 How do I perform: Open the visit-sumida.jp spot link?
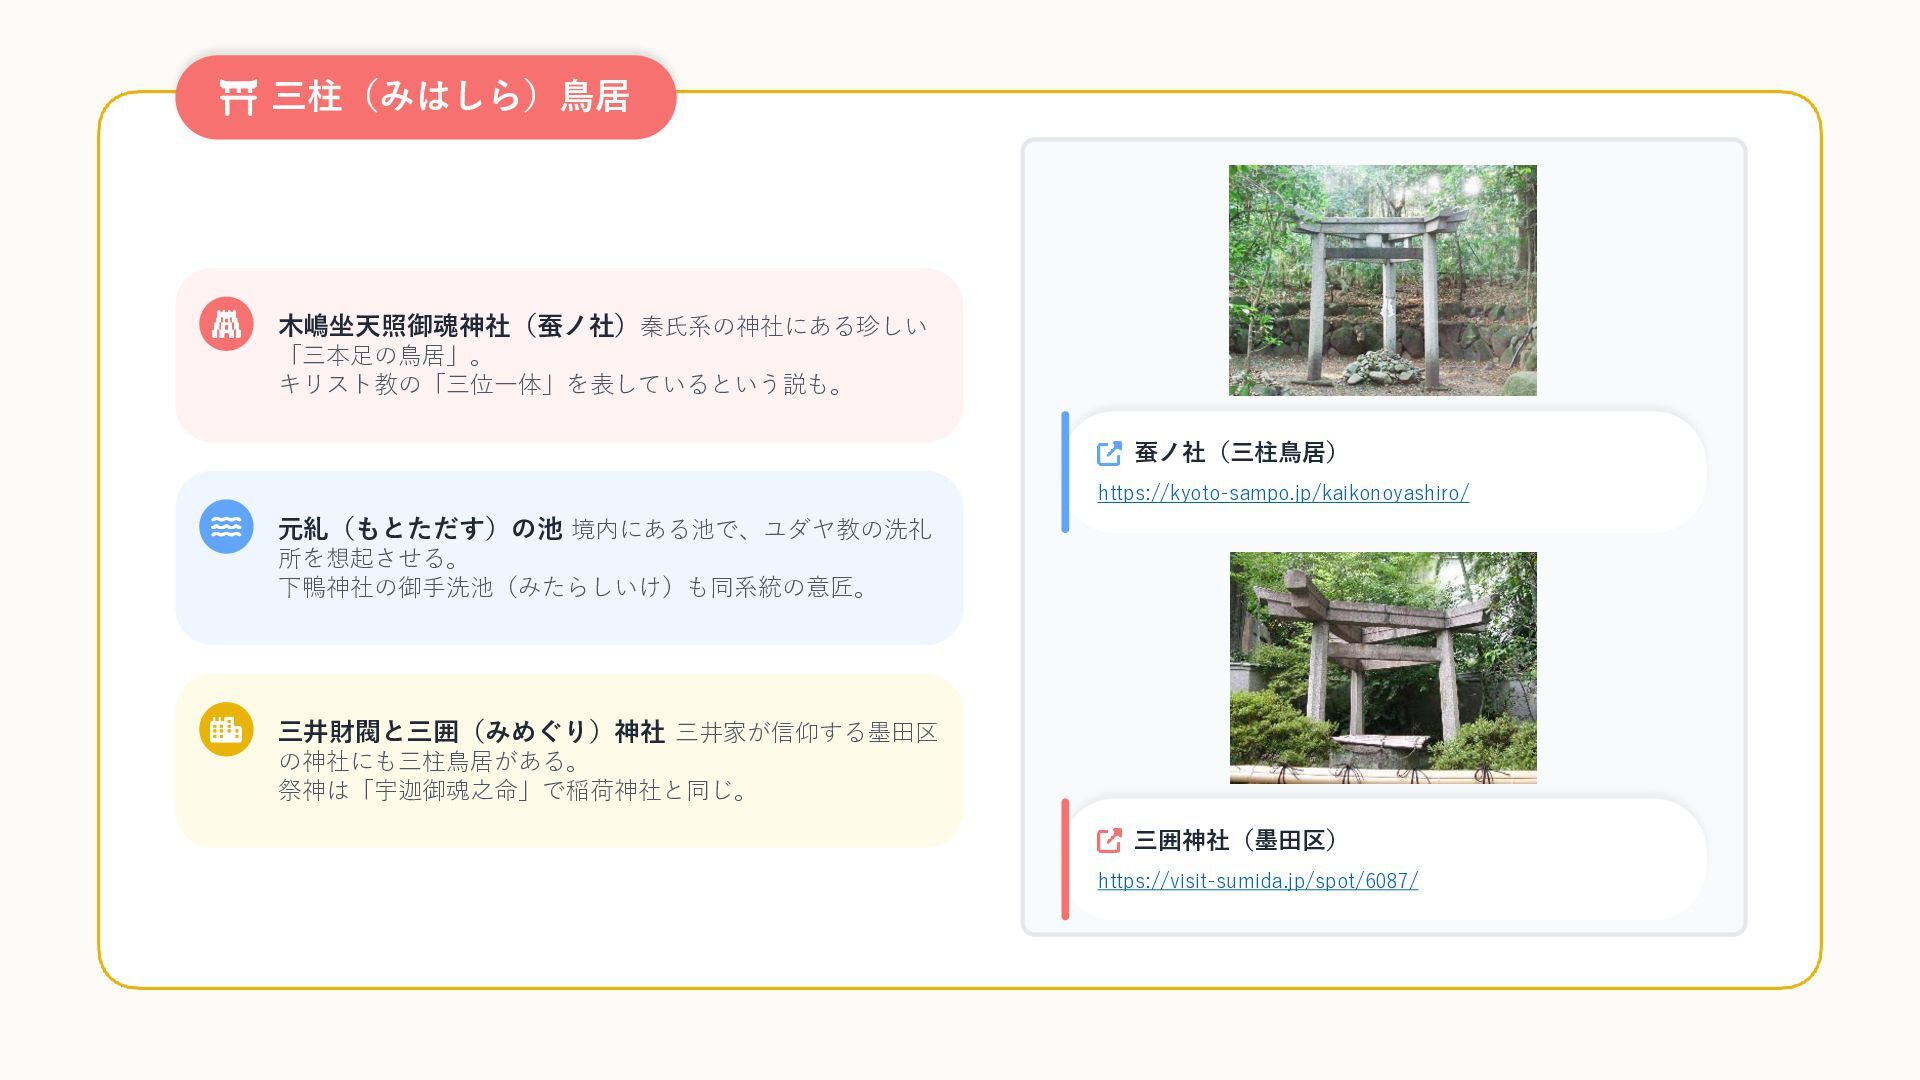pyautogui.click(x=1257, y=881)
